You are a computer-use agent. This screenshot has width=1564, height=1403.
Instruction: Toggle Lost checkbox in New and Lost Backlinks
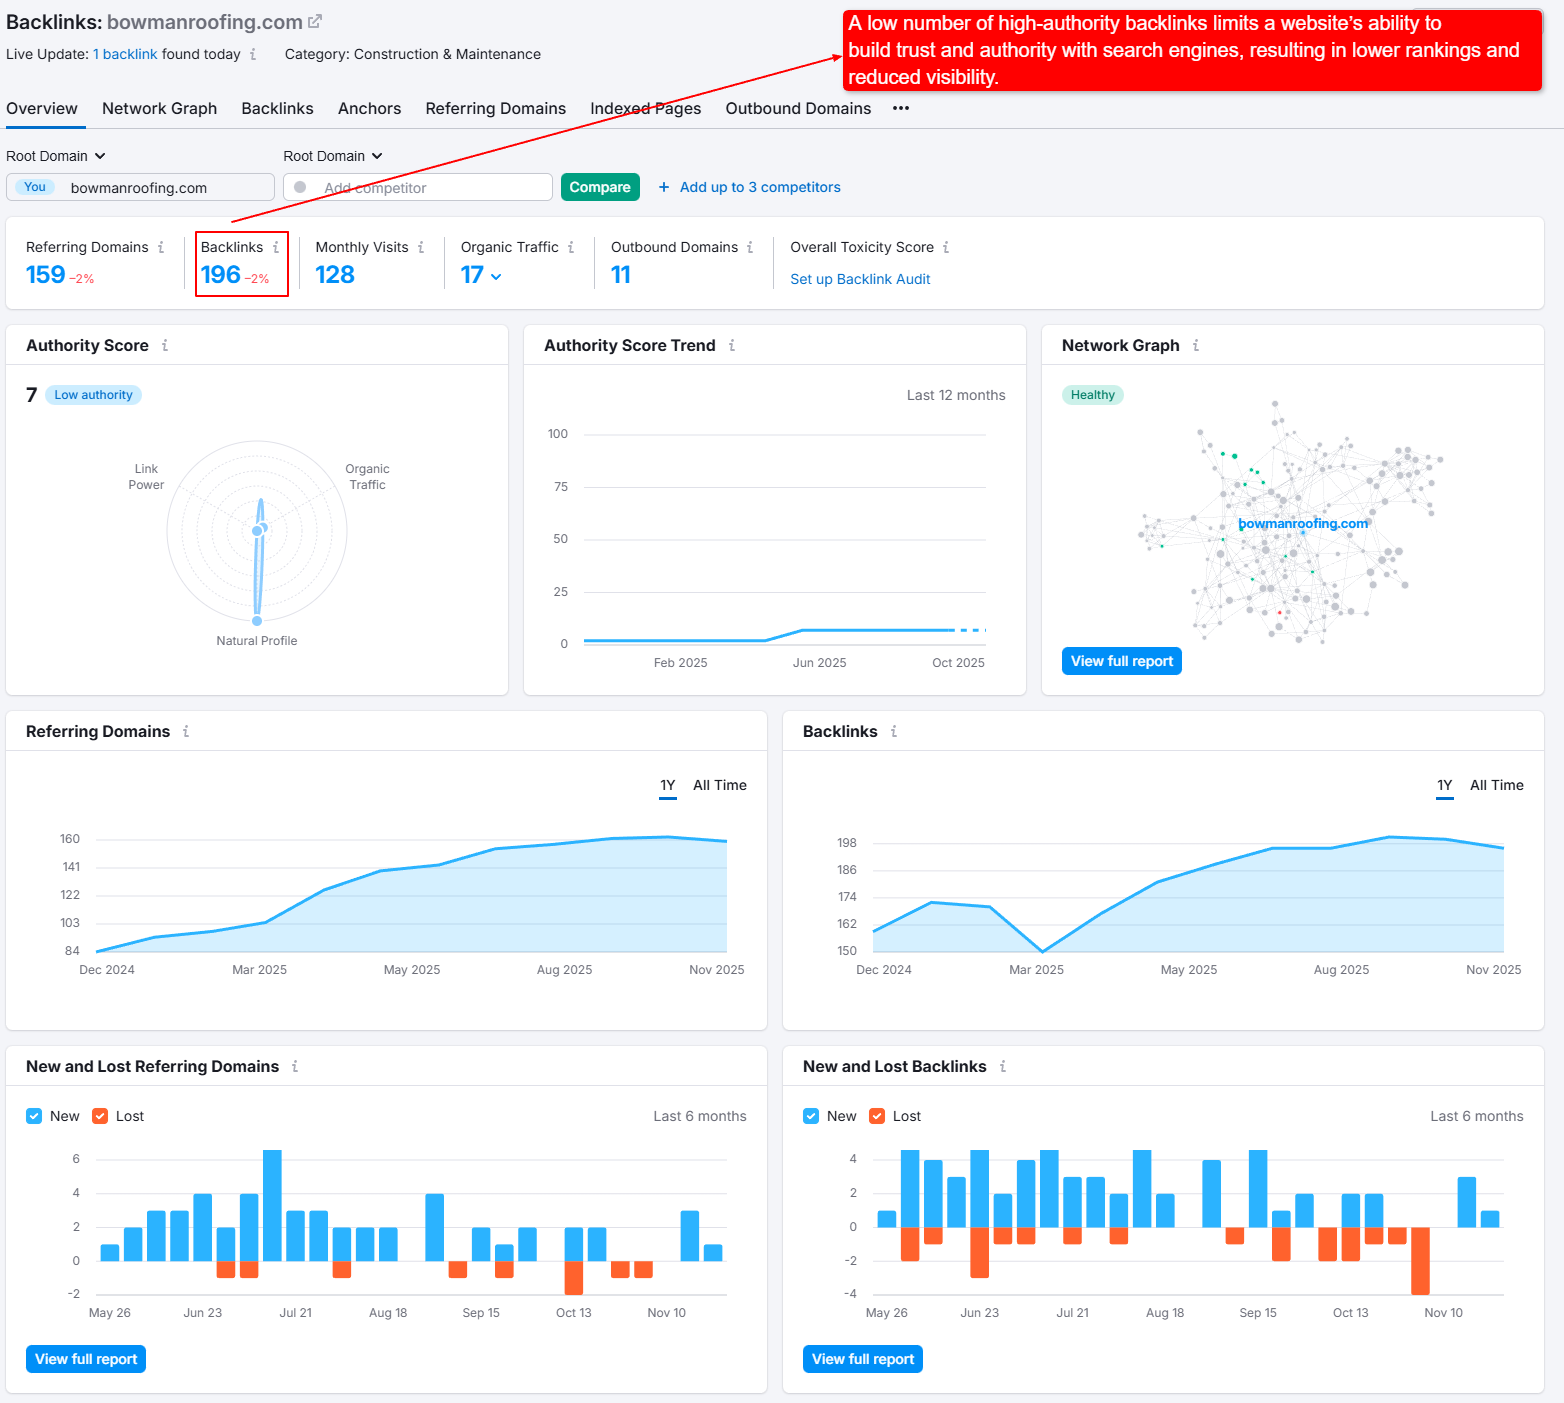[x=877, y=1116]
